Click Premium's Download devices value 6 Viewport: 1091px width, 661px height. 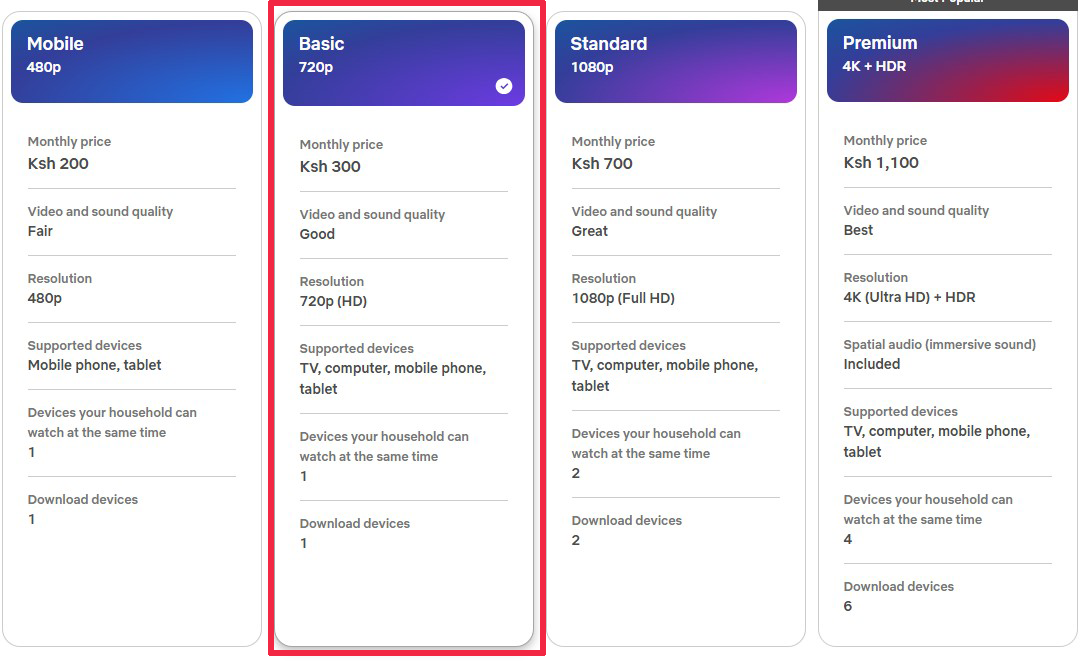pyautogui.click(x=847, y=606)
